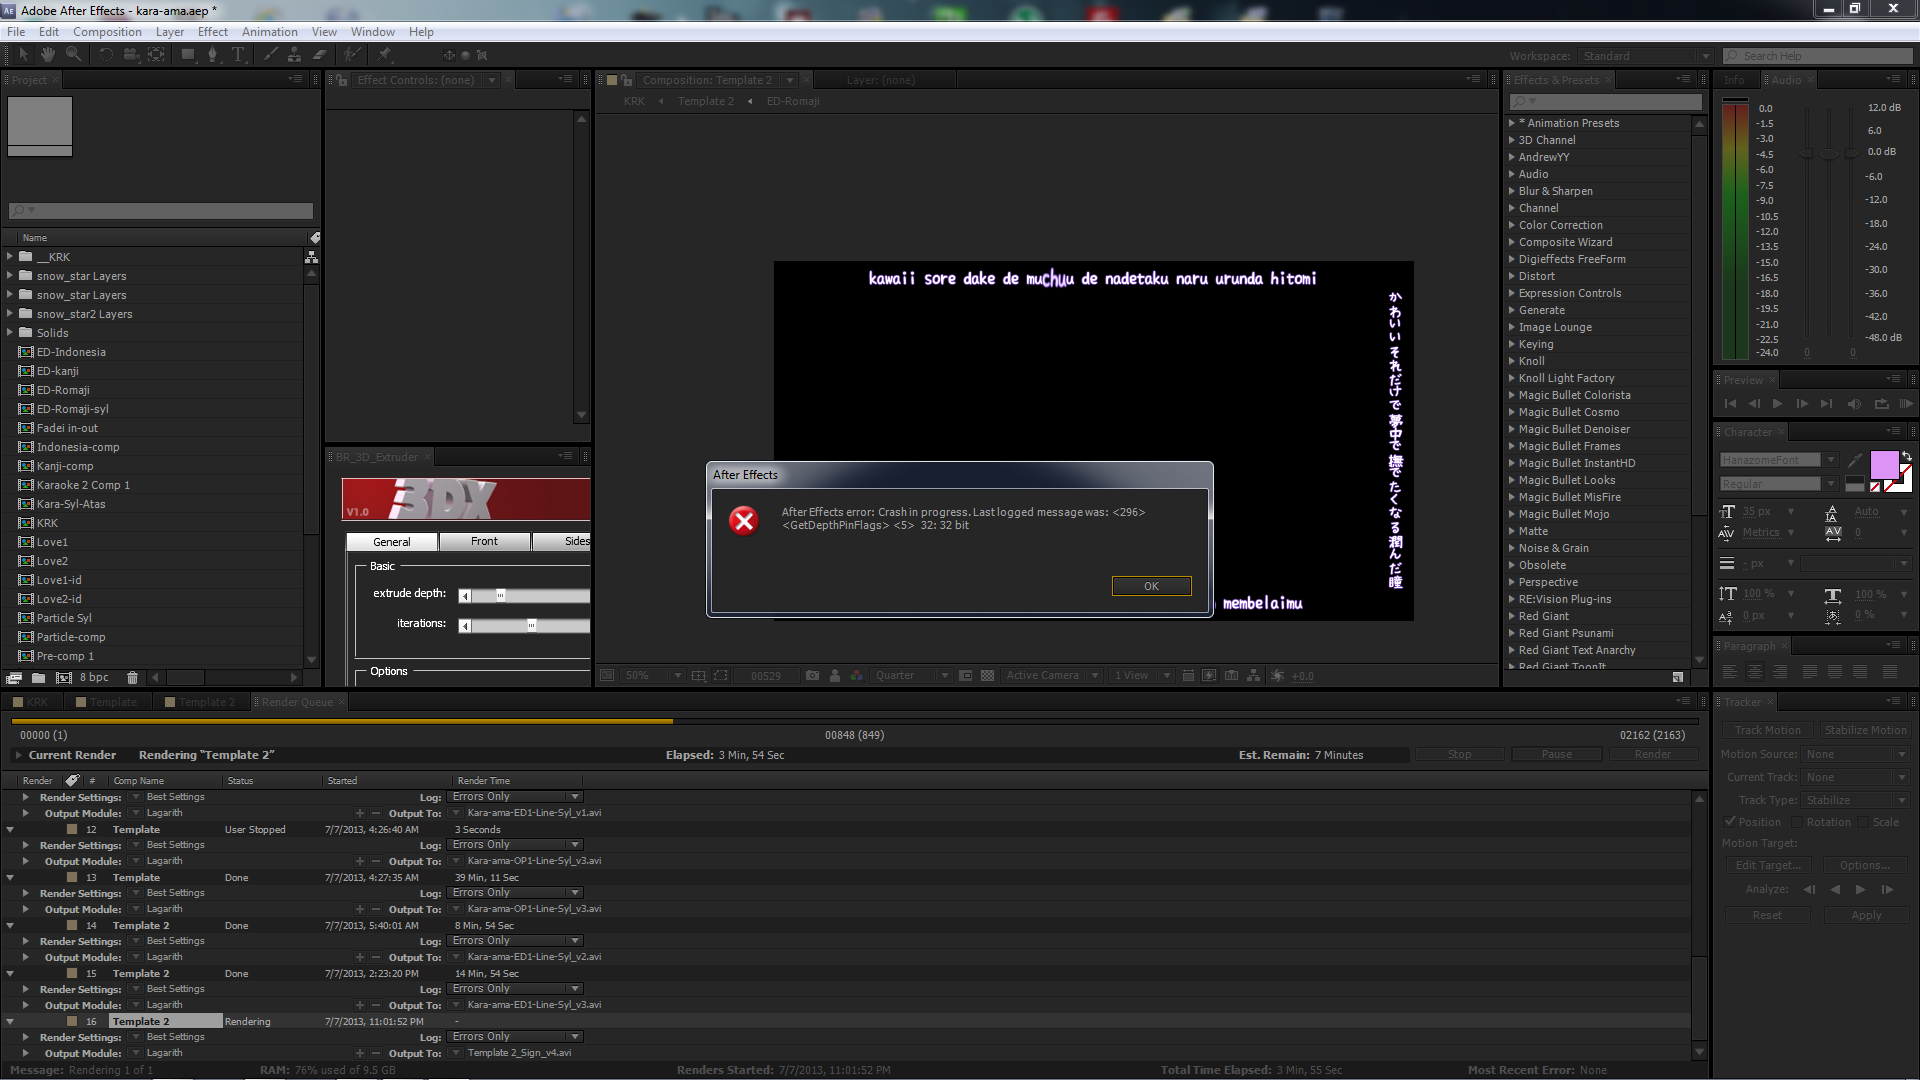Switch to the Front tab in 3D Extruder

click(484, 541)
